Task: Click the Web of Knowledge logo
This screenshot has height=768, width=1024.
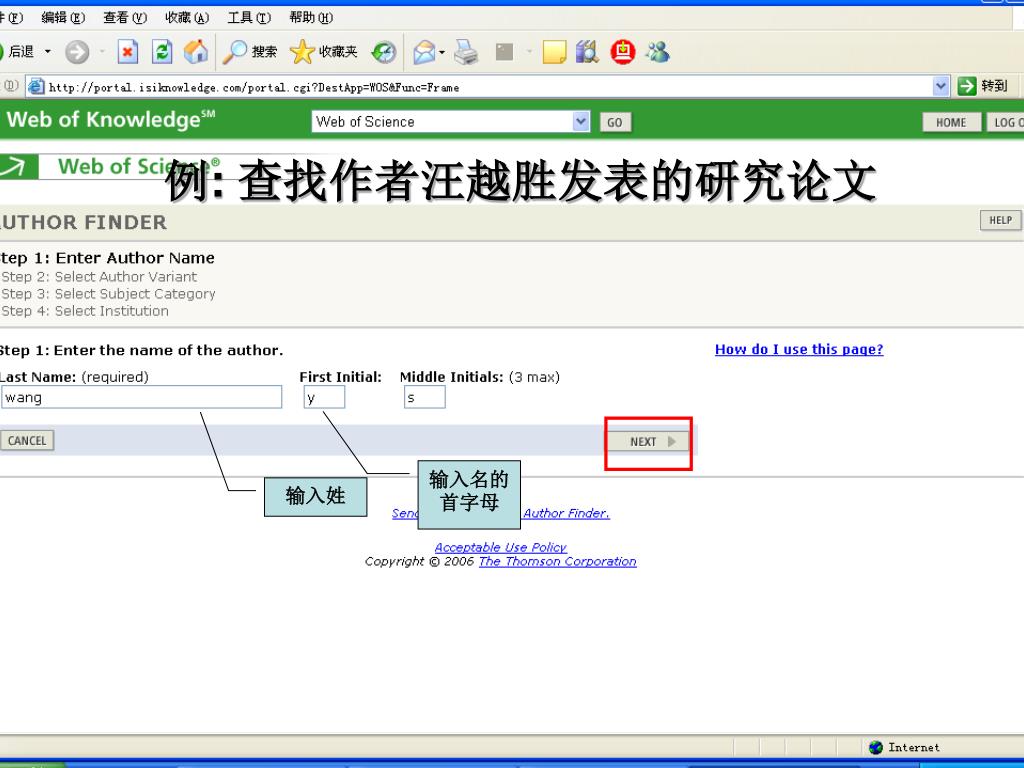Action: [x=110, y=120]
